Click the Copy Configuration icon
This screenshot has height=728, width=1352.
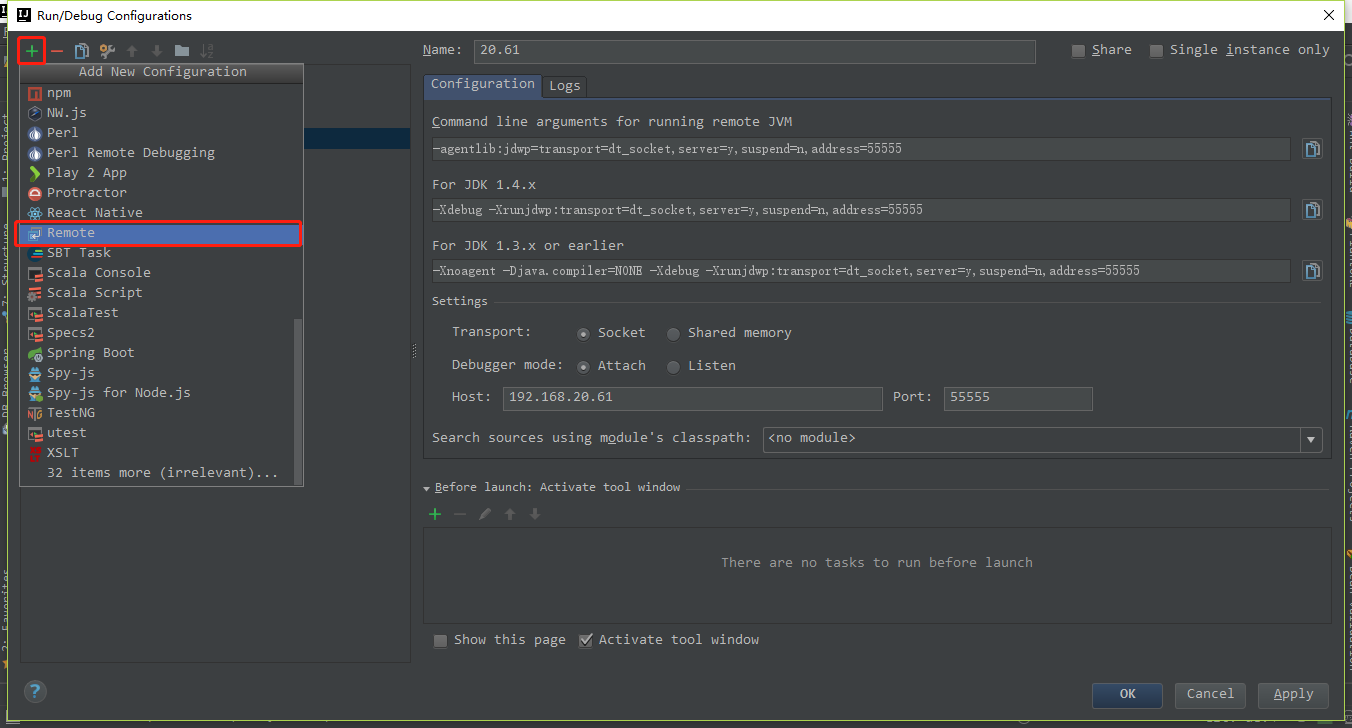coord(82,51)
